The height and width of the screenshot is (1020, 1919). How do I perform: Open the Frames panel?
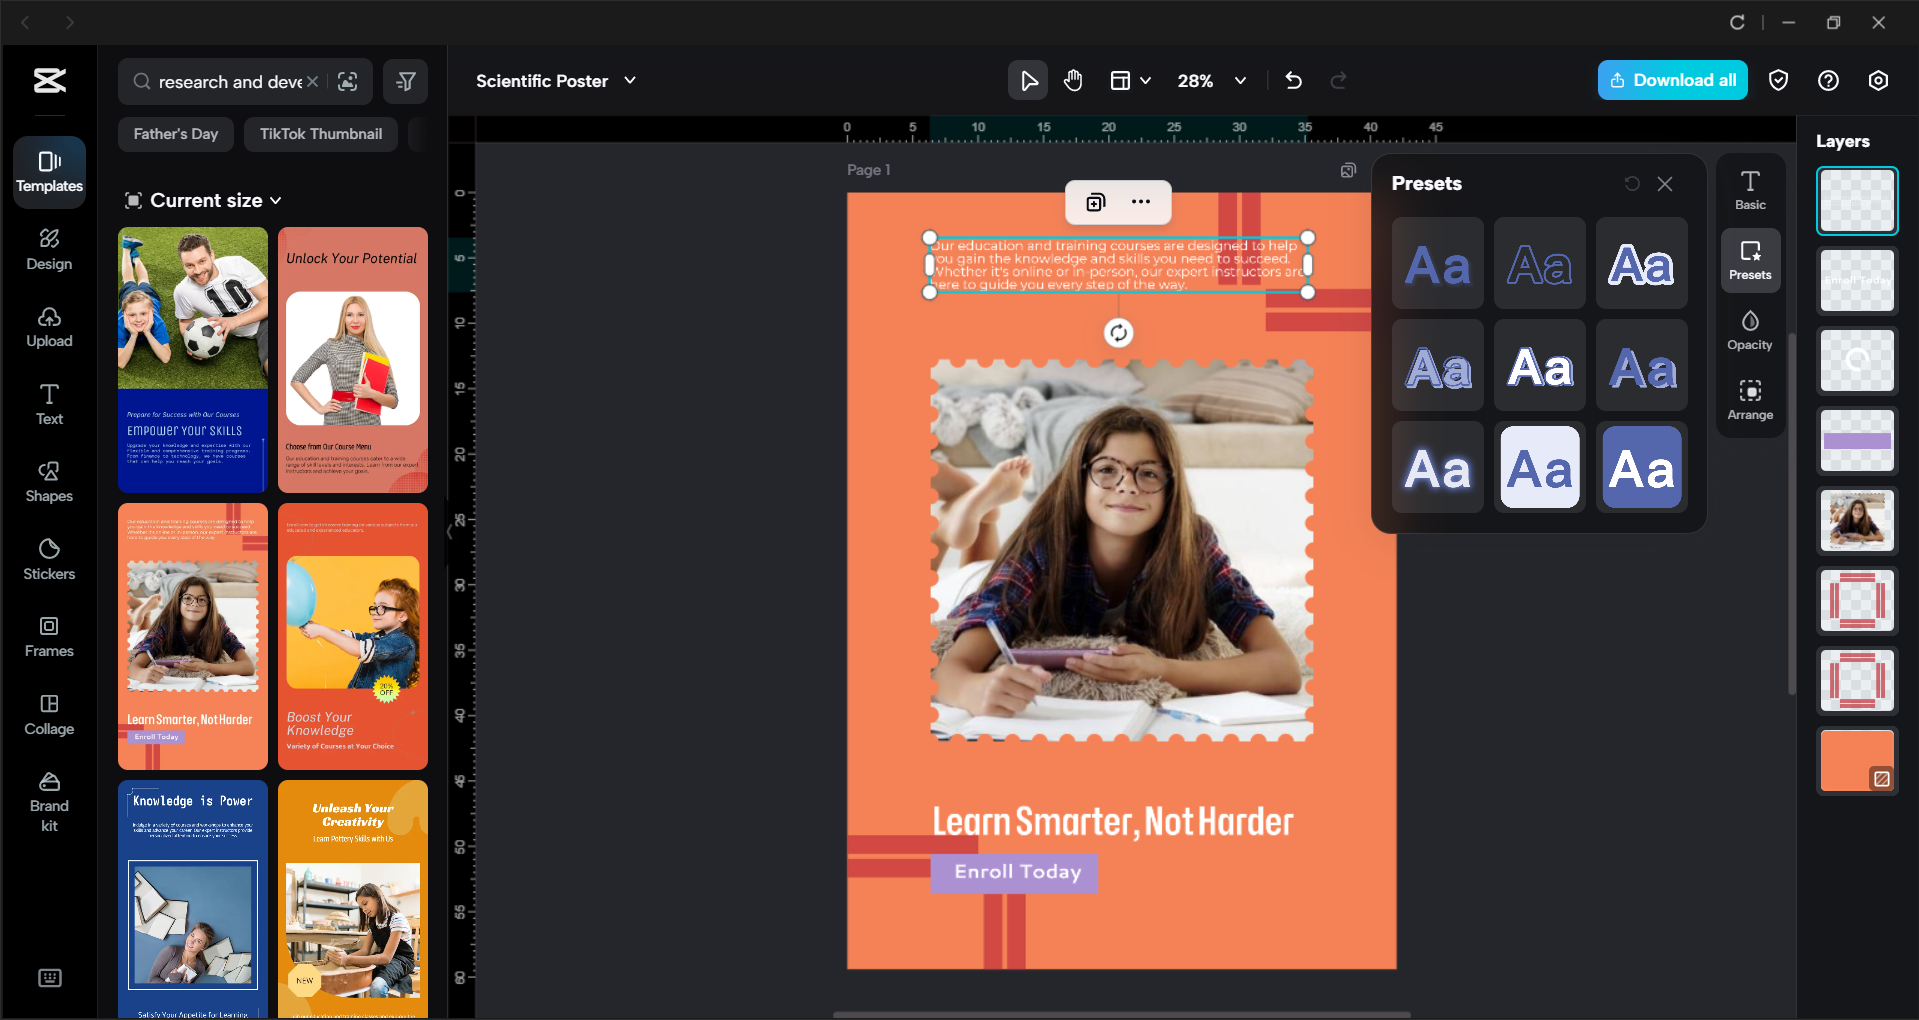pyautogui.click(x=48, y=635)
